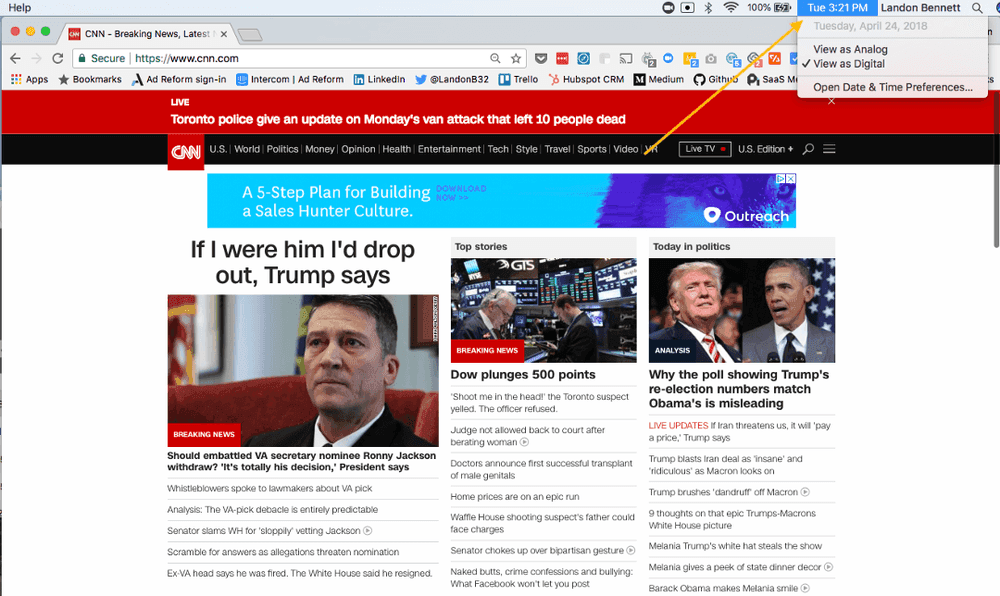Click the Tue 3:21 PM menu bar clock
This screenshot has height=596, width=1000.
[837, 8]
